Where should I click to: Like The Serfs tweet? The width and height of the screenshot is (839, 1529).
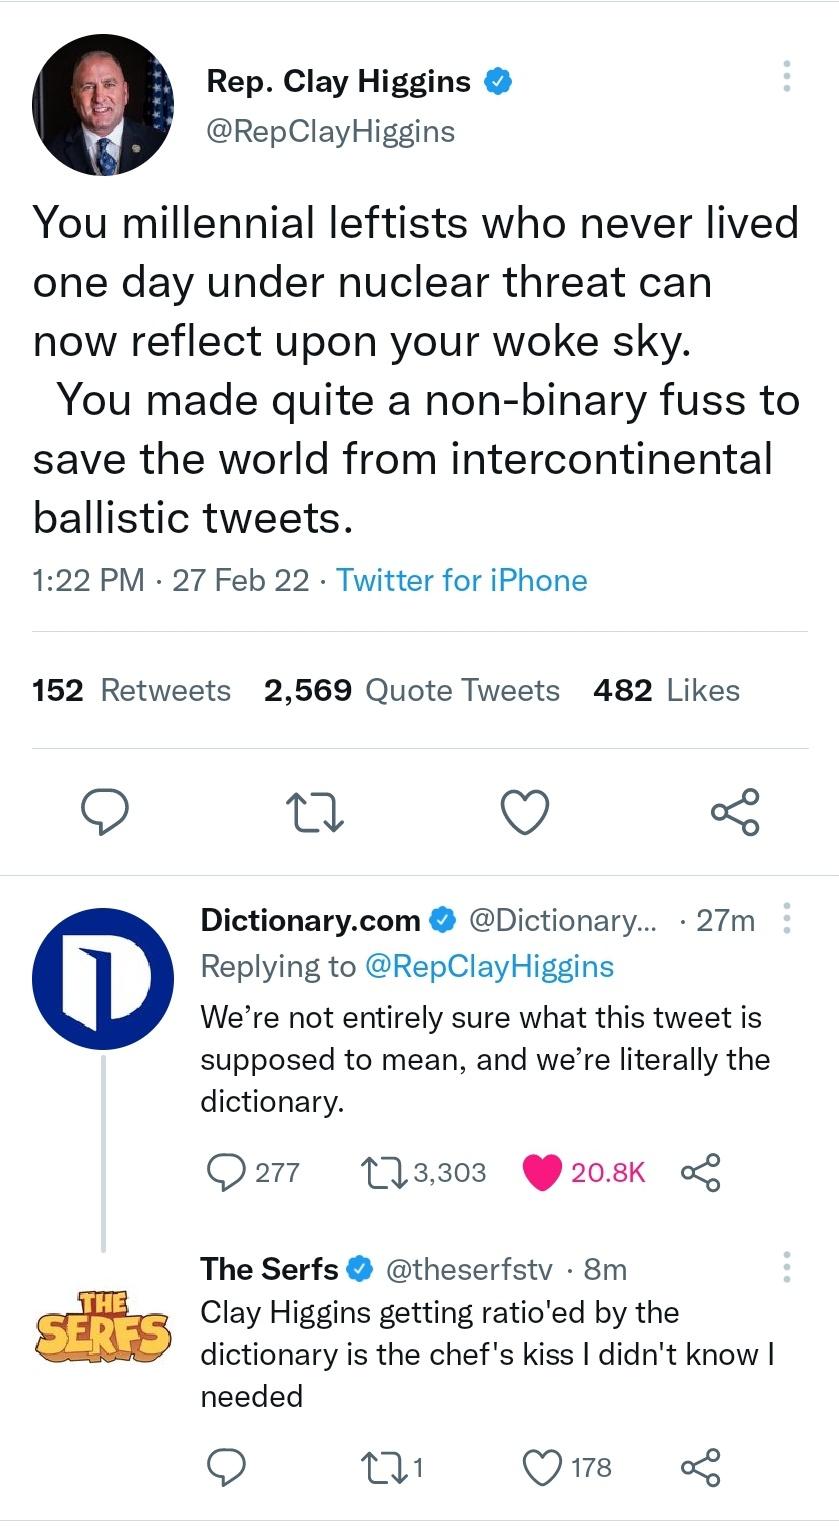[x=543, y=1467]
